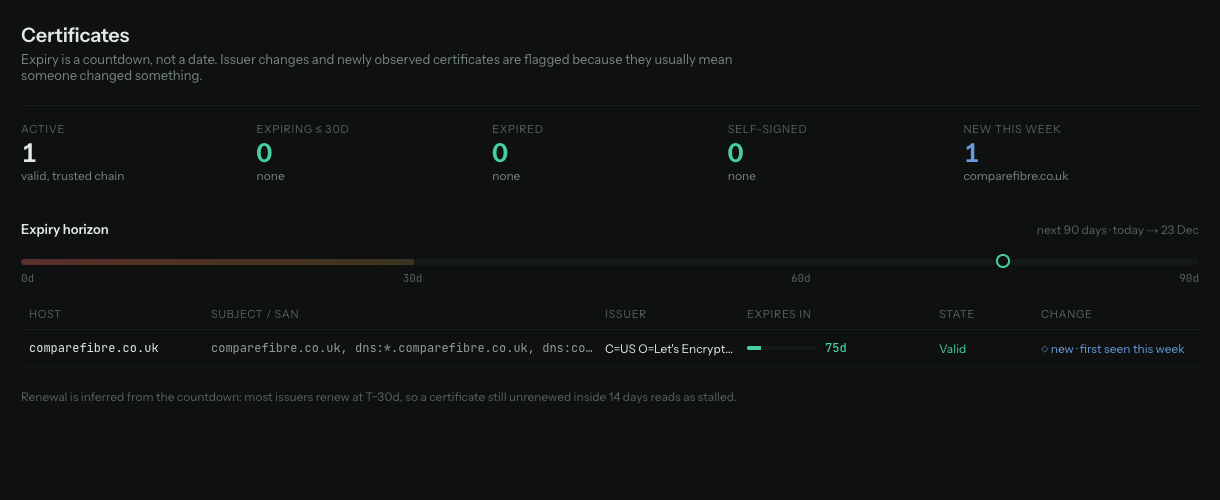The width and height of the screenshot is (1220, 500).
Task: Click the 30d tick label on horizon
Action: point(413,278)
